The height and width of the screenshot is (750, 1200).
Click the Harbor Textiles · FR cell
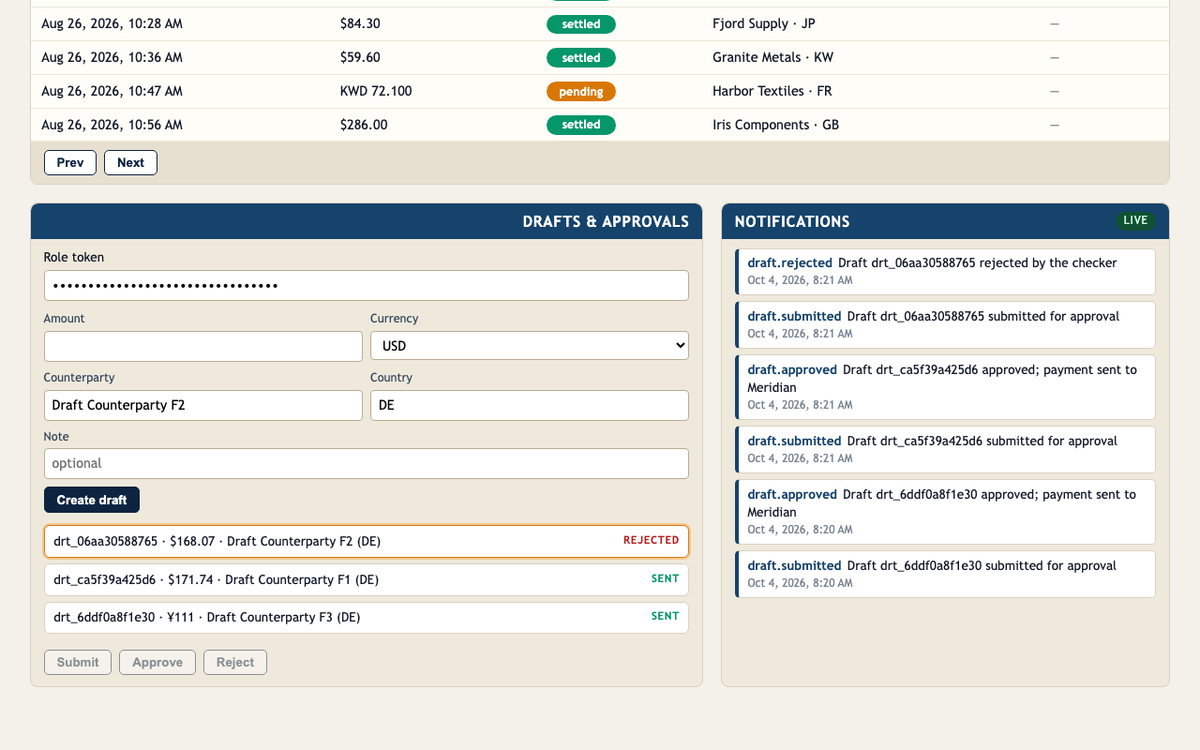tap(772, 91)
